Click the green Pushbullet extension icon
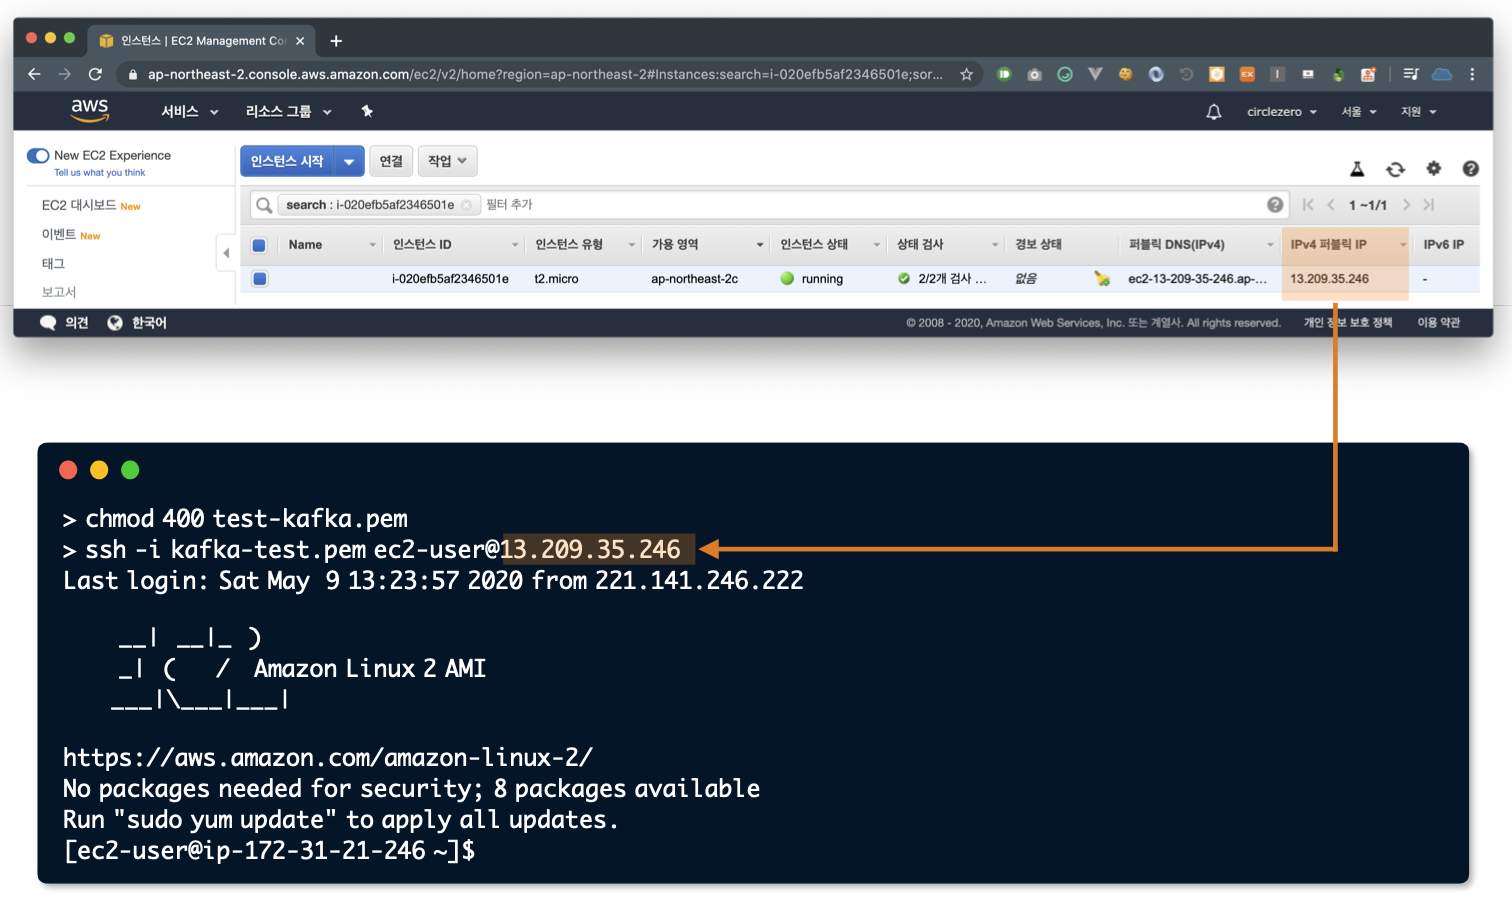 pos(1004,74)
